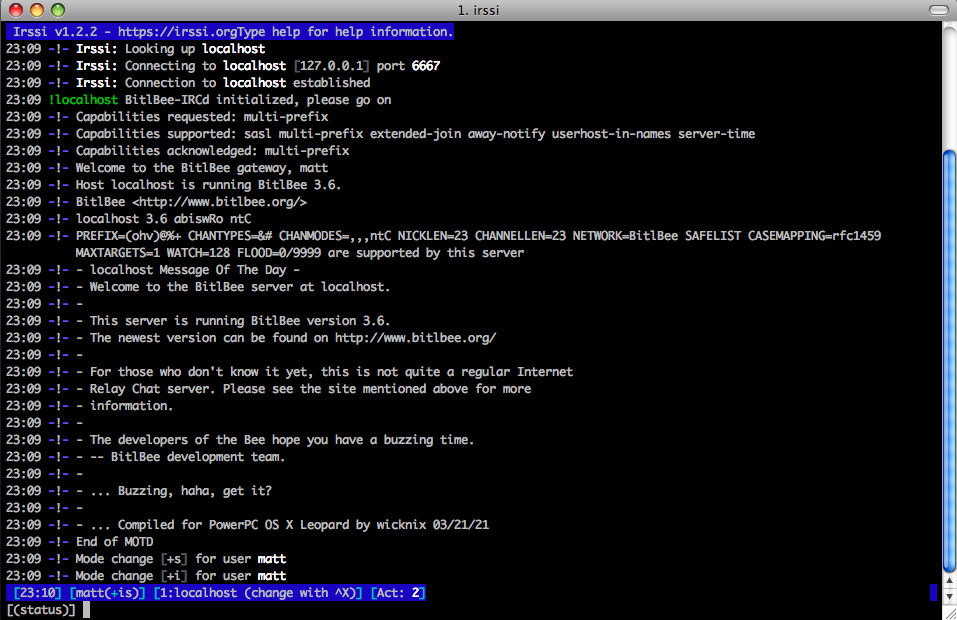Screen dimensions: 957x620
Task: Click the toolbar toggle pill at the title bar's right
Action: pyautogui.click(x=939, y=10)
